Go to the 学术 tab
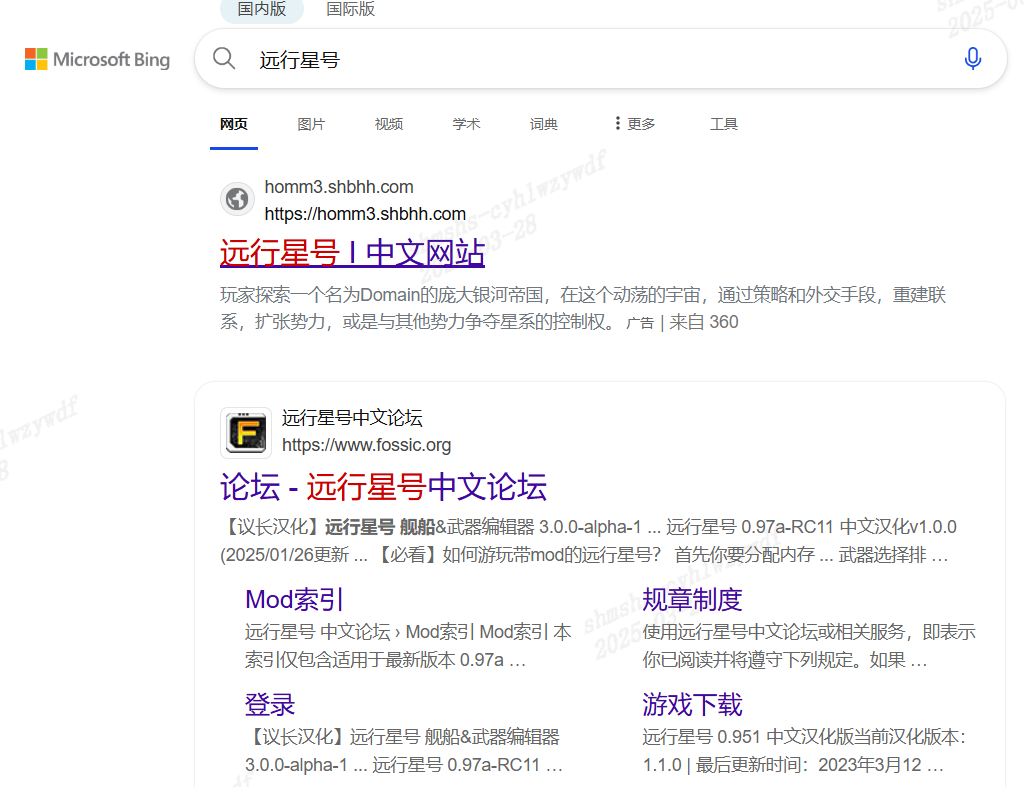This screenshot has width=1024, height=787. [466, 124]
